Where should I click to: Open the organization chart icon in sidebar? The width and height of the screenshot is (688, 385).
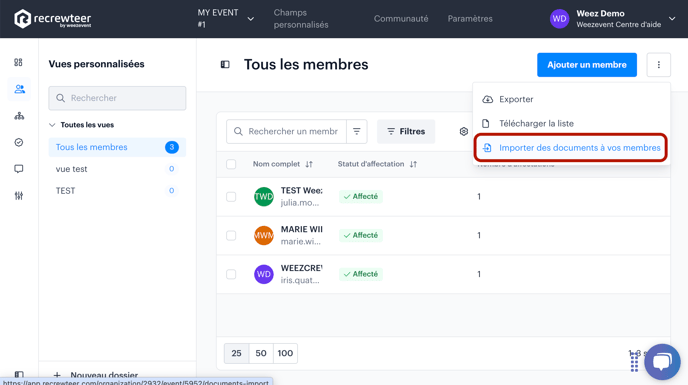[19, 116]
